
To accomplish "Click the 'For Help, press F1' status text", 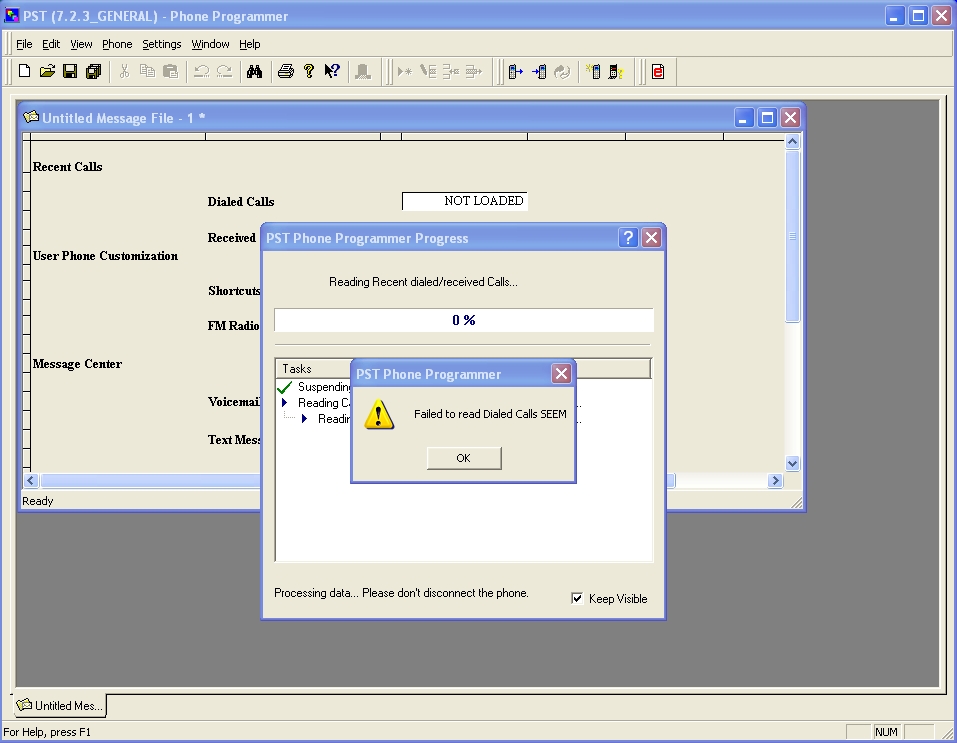I will pos(47,732).
